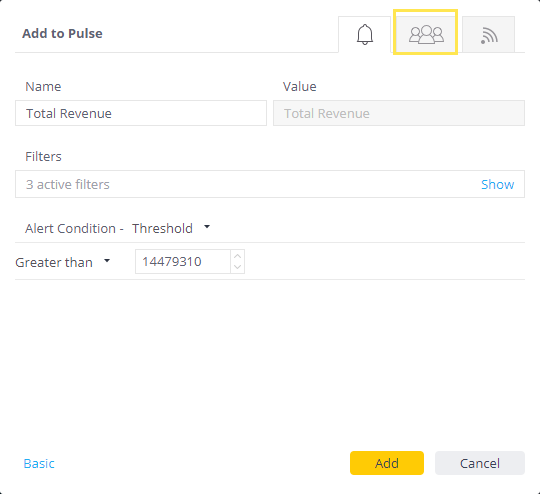This screenshot has width=540, height=494.
Task: Click the yellow Add button
Action: click(387, 463)
